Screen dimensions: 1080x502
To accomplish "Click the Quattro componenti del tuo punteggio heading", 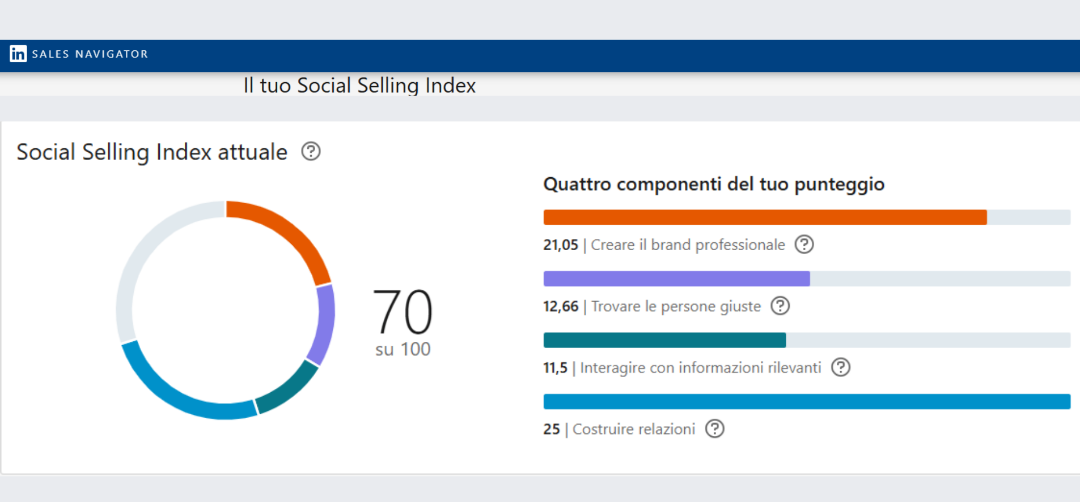I will tap(713, 184).
